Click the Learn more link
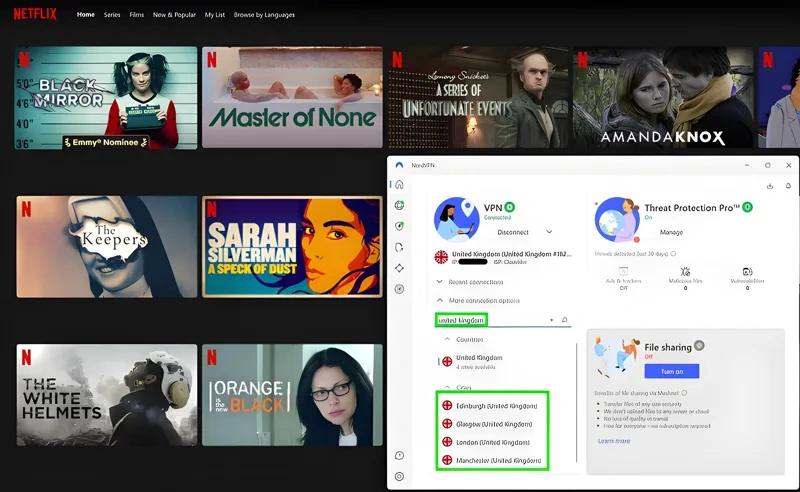The height and width of the screenshot is (492, 800). 613,441
